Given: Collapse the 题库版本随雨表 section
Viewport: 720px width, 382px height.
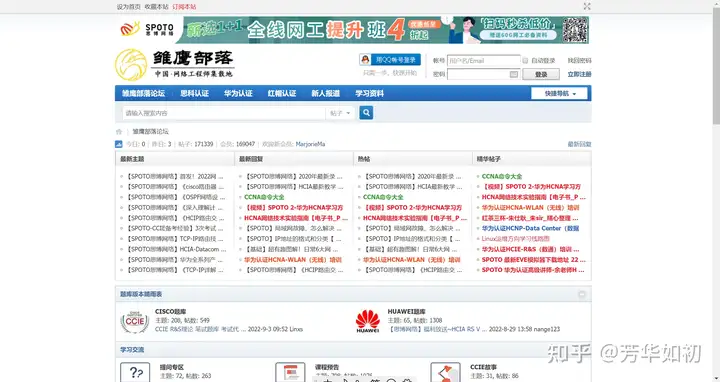Looking at the screenshot, I should (x=582, y=294).
